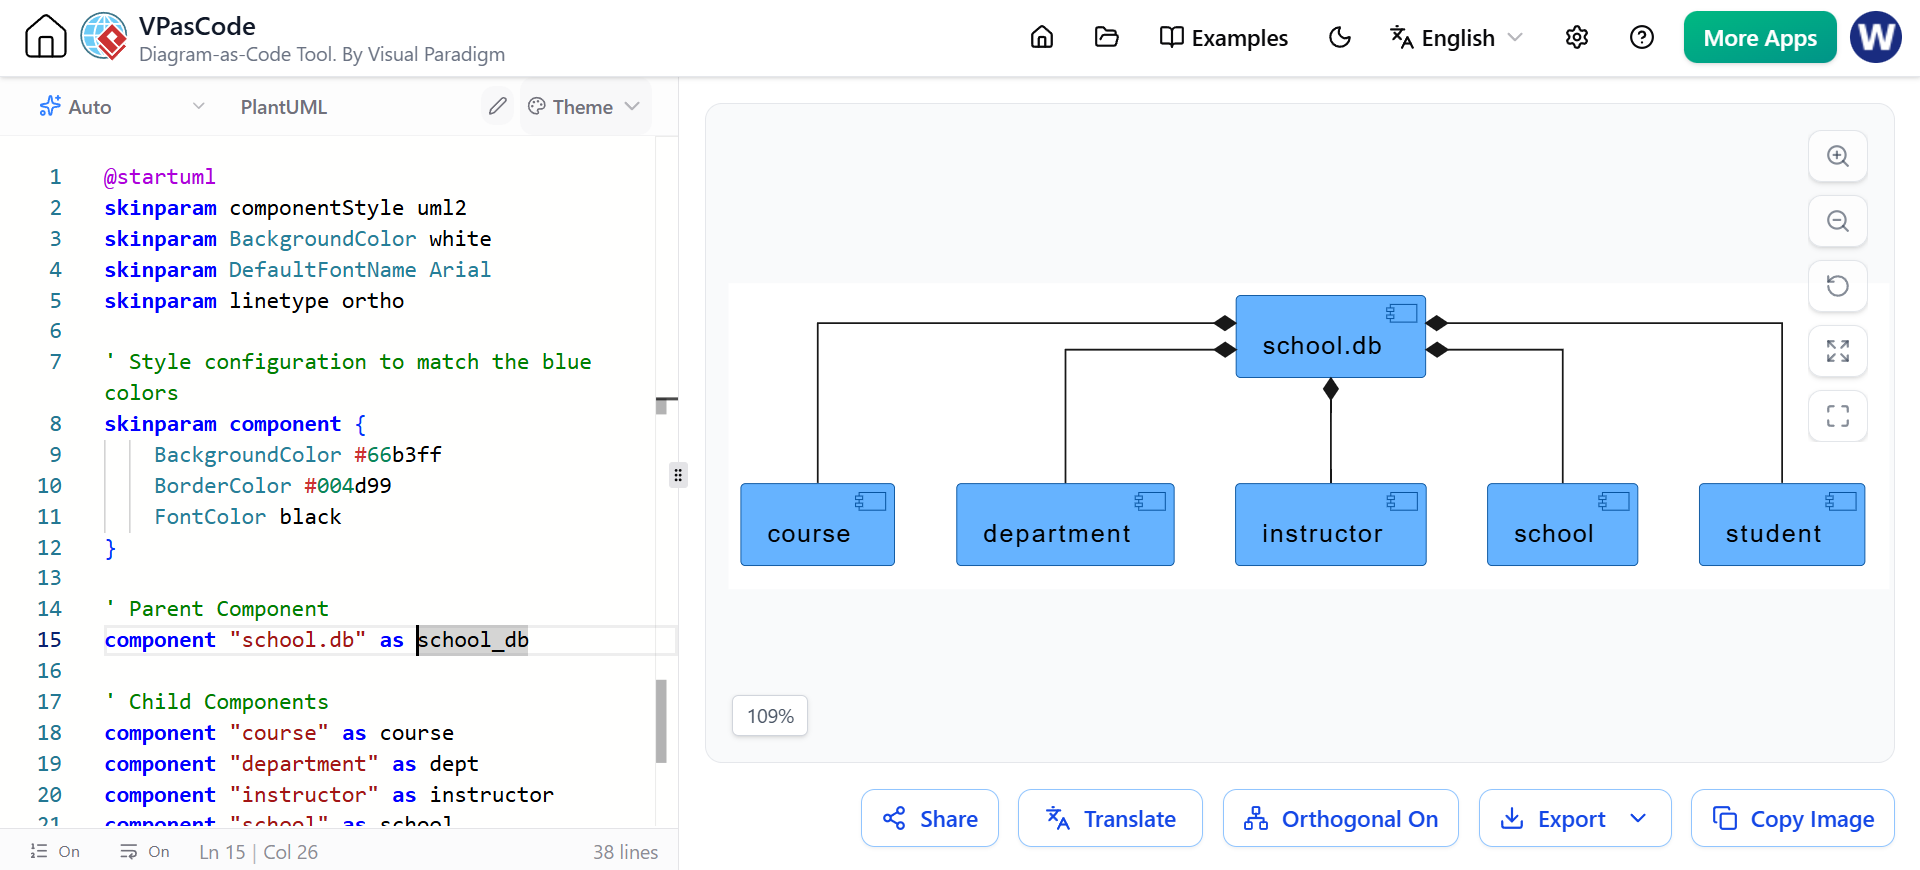This screenshot has height=870, width=1920.
Task: Click the pencil edit icon
Action: point(497,106)
